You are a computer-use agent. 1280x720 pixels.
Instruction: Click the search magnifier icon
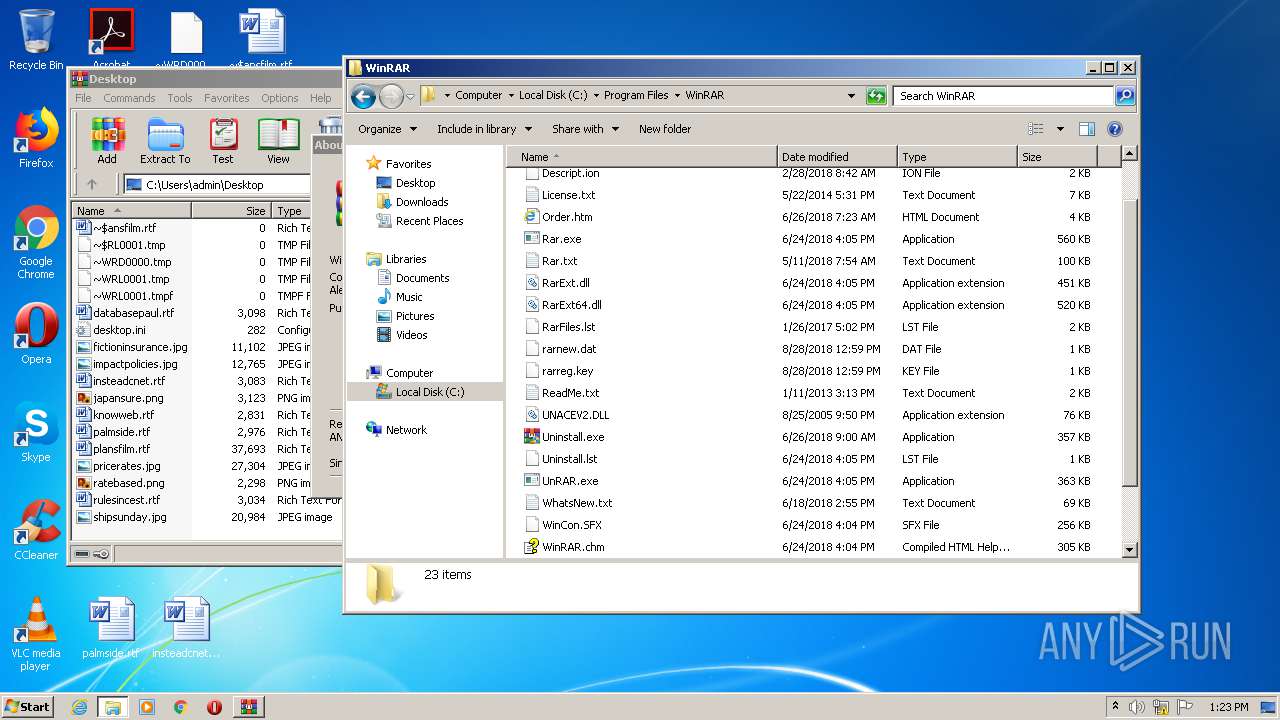coord(1125,96)
